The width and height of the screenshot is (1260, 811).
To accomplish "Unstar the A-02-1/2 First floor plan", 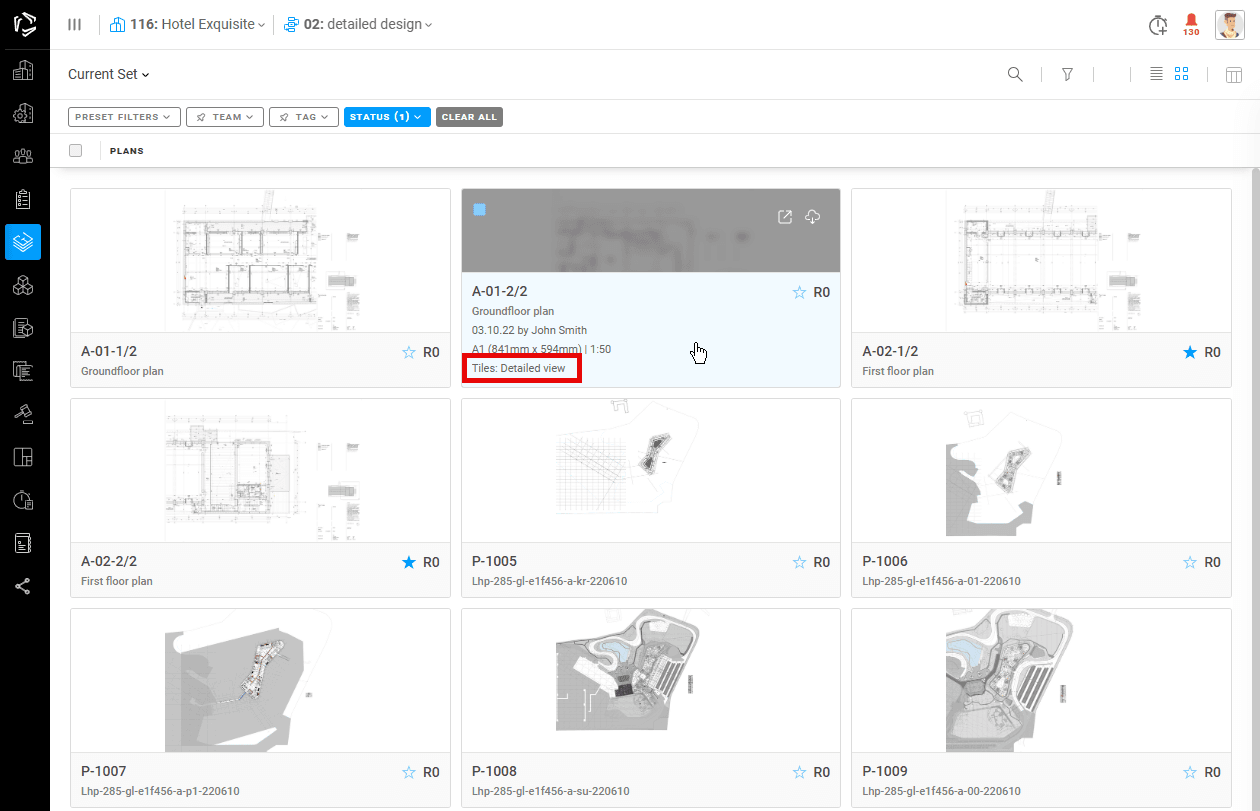I will click(1190, 352).
